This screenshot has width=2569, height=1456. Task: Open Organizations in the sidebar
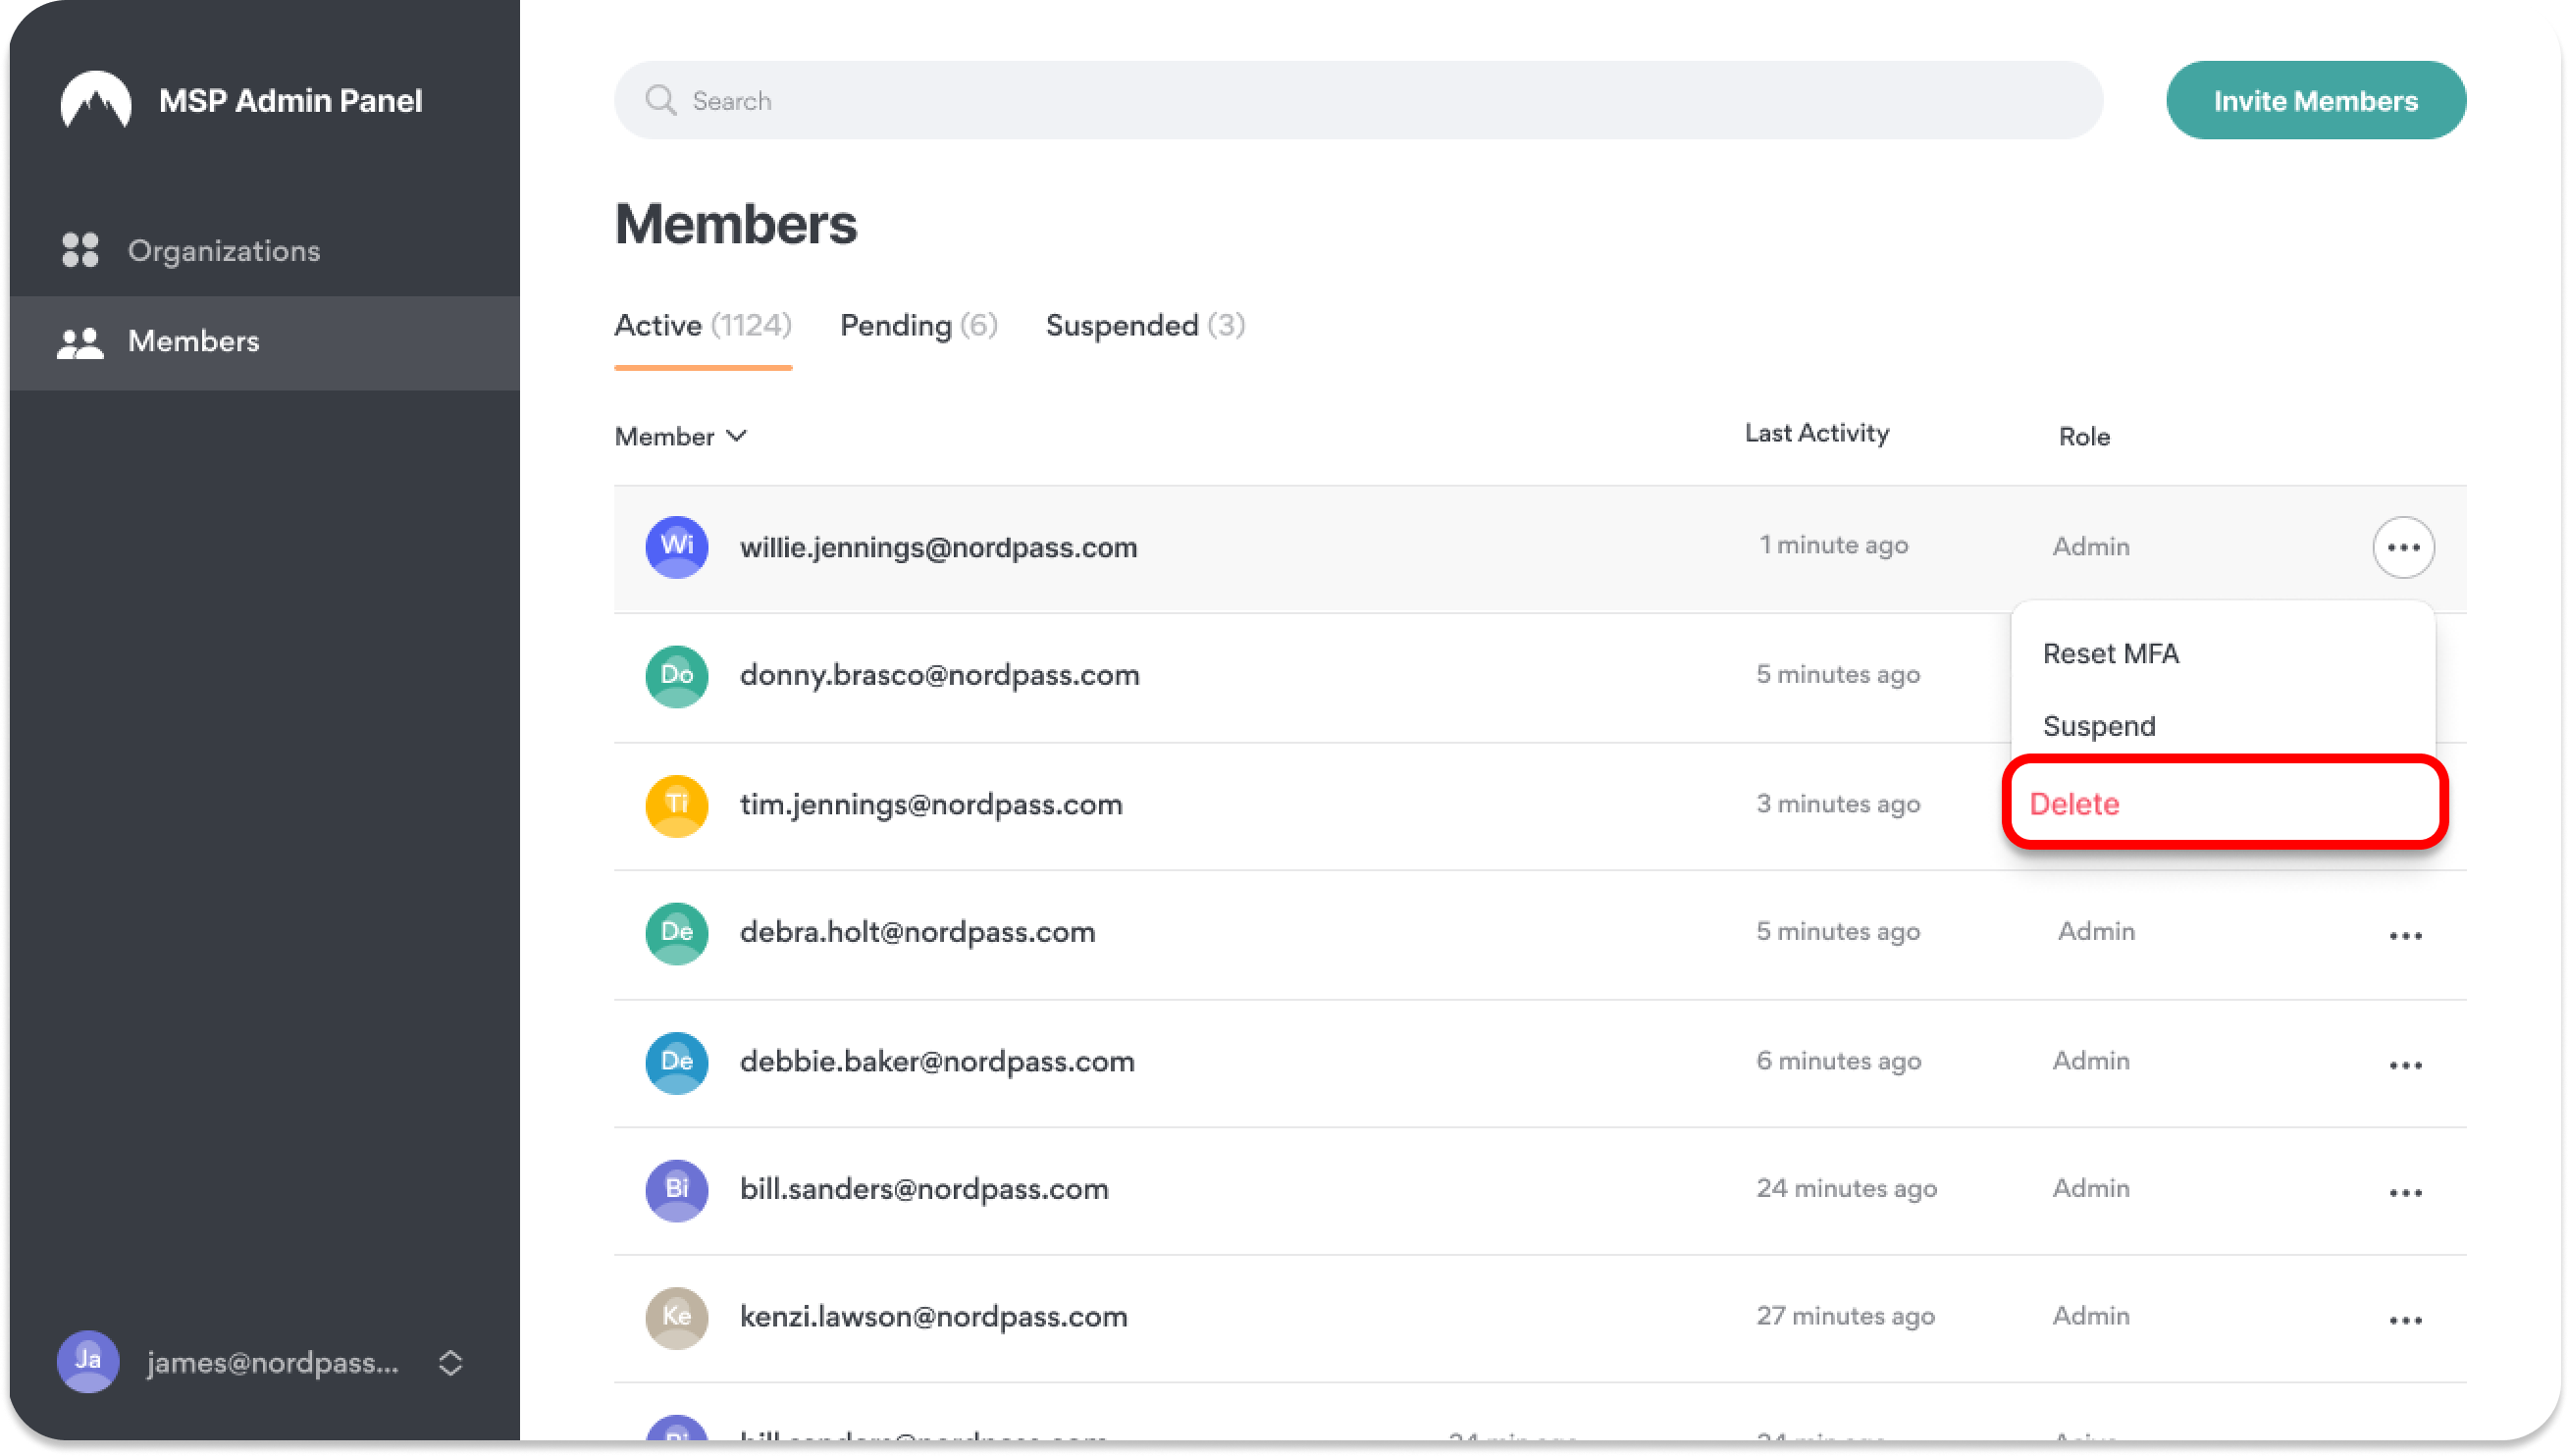[265, 250]
